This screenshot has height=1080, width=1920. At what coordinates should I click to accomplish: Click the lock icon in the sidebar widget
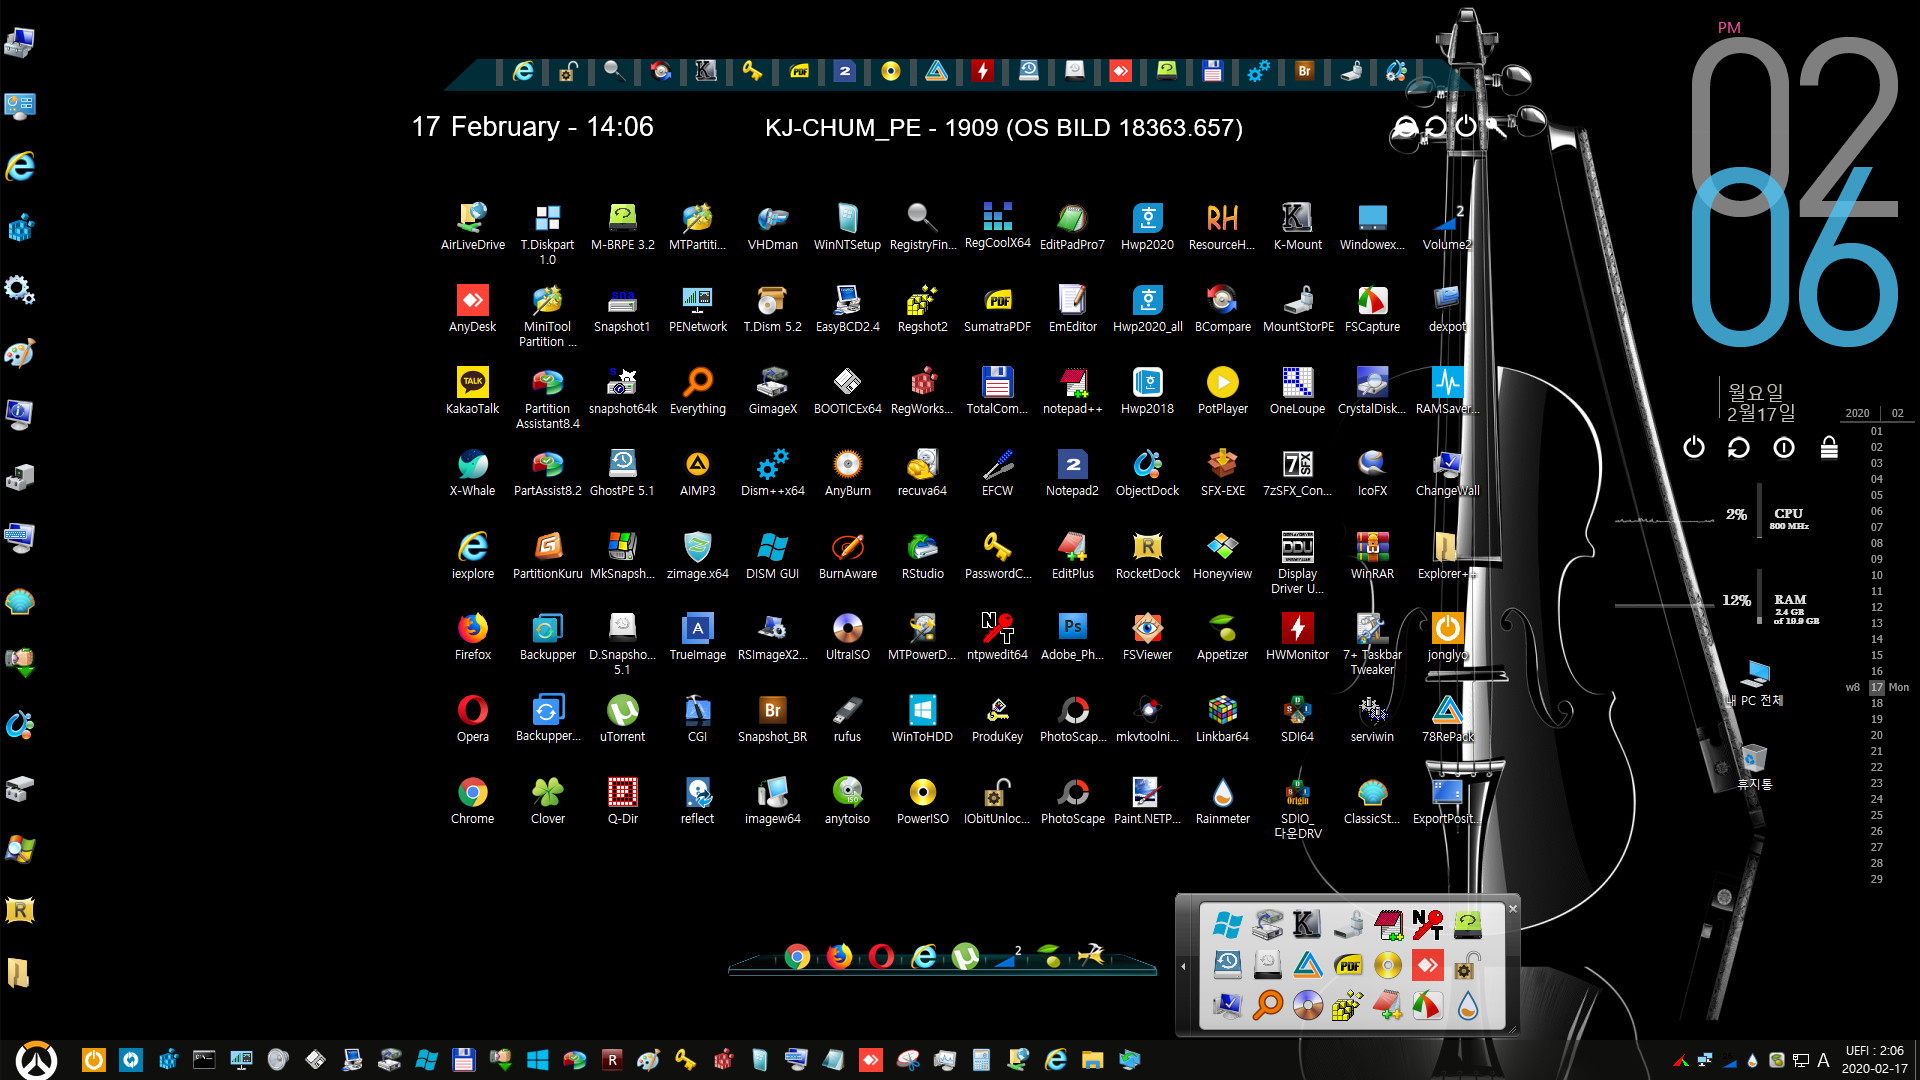point(1829,447)
